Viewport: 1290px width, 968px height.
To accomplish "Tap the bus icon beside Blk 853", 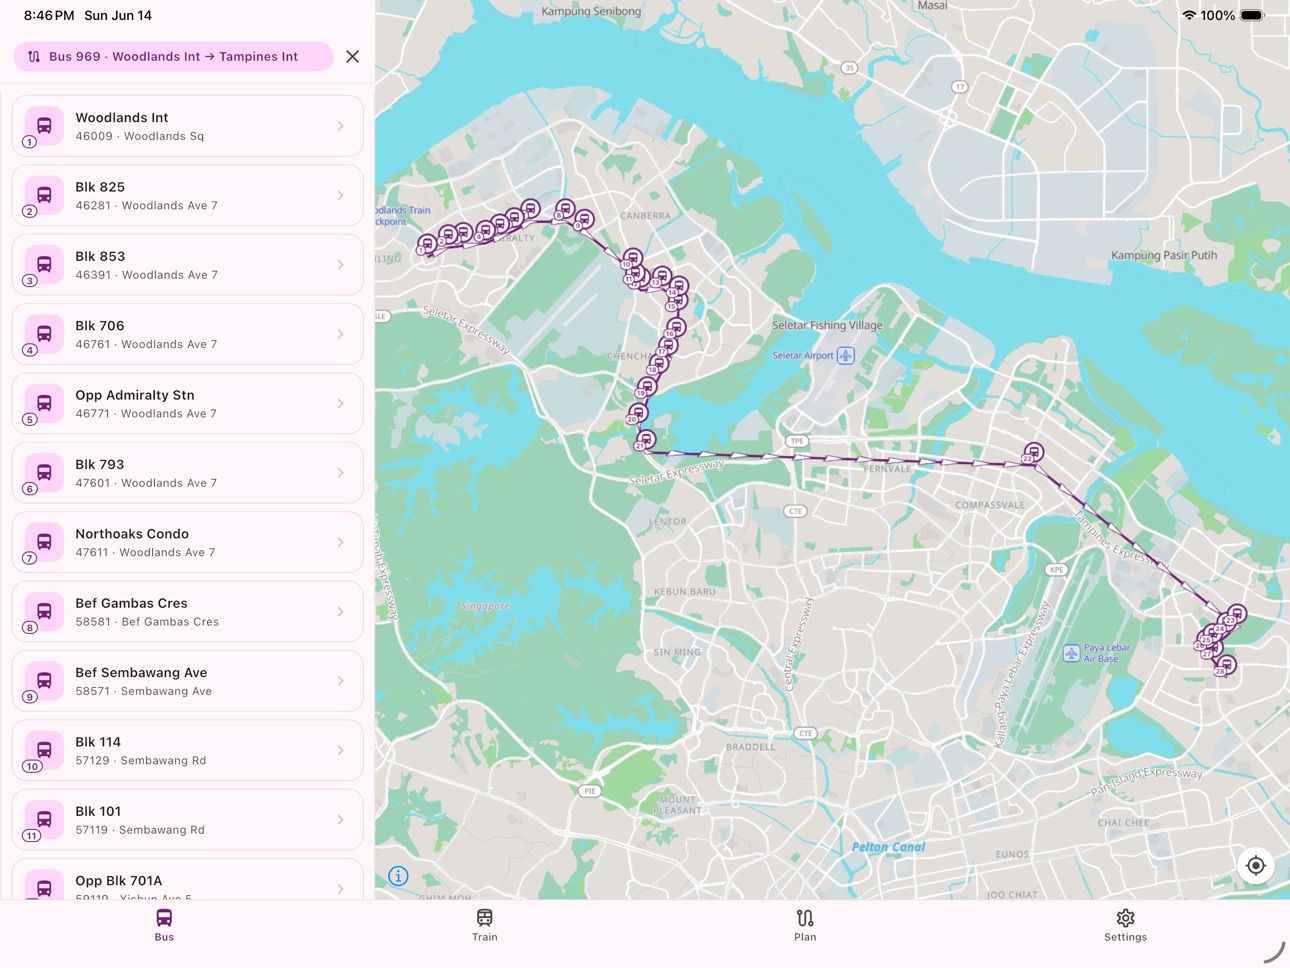I will pyautogui.click(x=44, y=264).
